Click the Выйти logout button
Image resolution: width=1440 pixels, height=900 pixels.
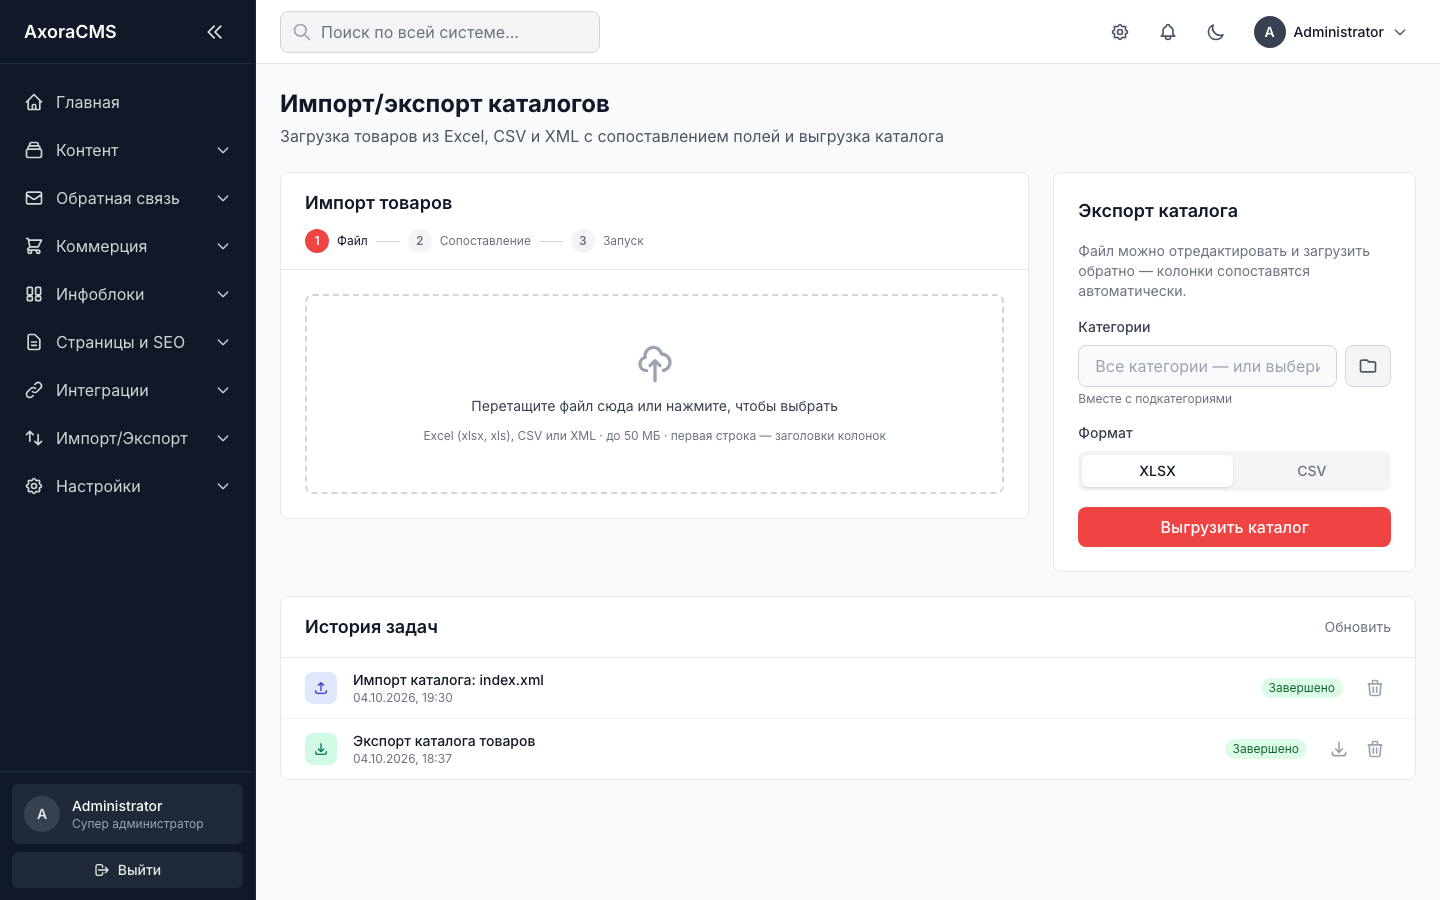click(x=127, y=870)
